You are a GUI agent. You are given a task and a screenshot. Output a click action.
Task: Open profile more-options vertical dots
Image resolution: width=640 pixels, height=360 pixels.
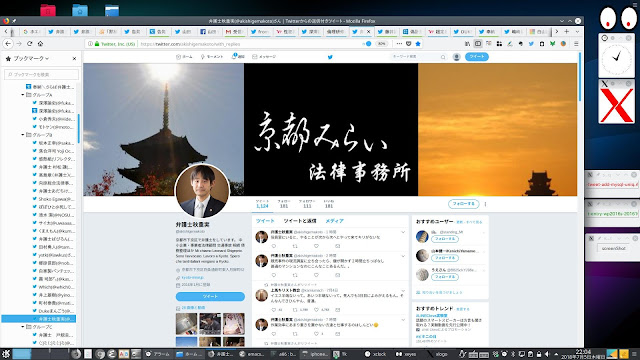485,204
